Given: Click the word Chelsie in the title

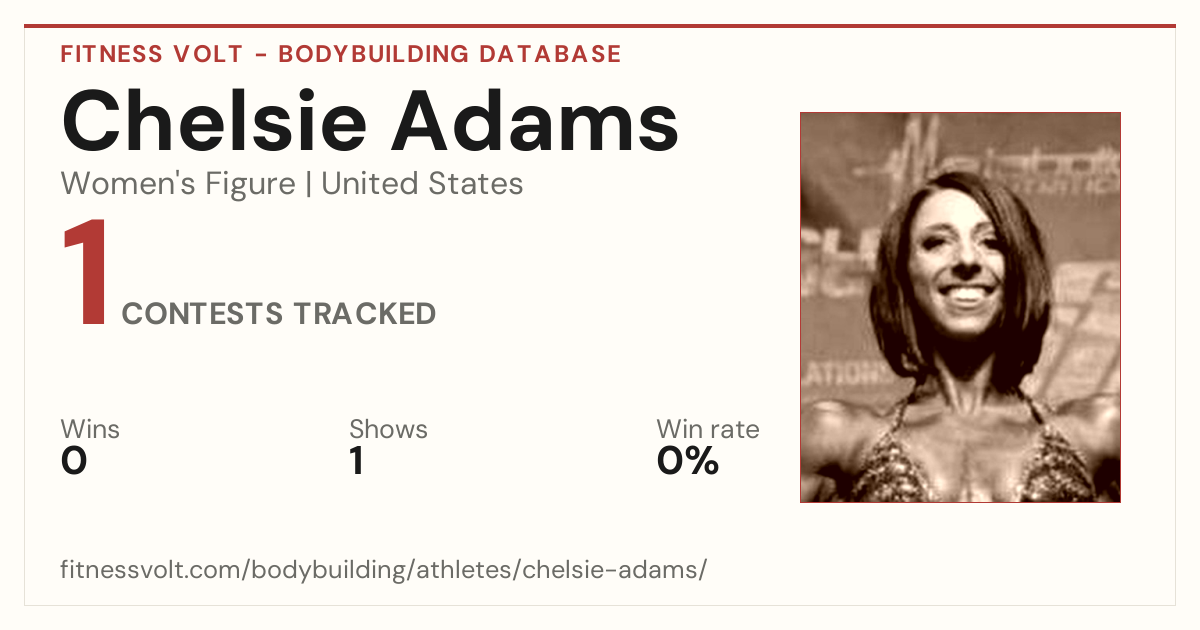Looking at the screenshot, I should [216, 120].
